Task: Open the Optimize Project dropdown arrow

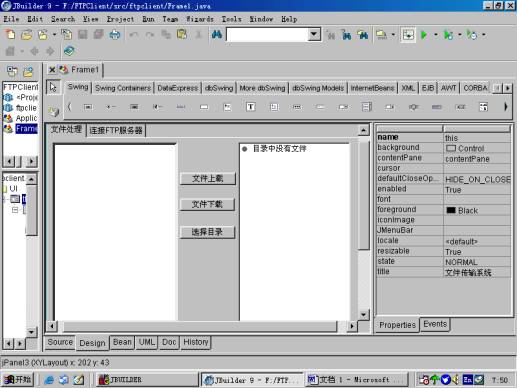Action: (x=484, y=34)
